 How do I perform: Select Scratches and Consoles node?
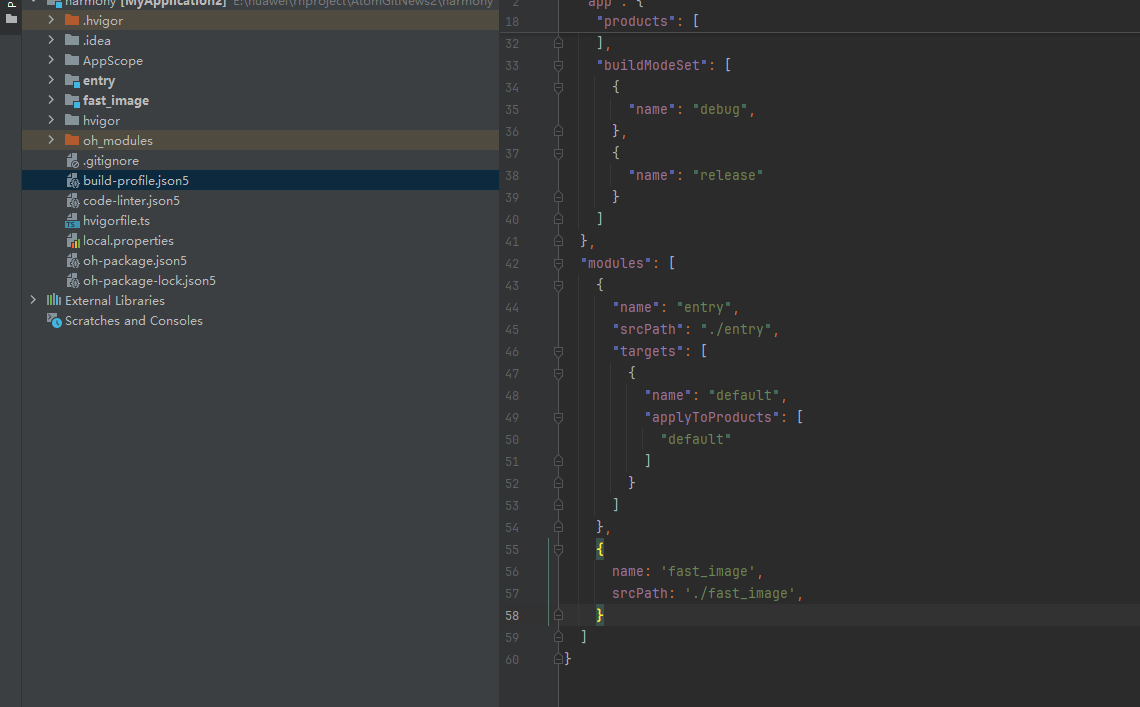point(134,321)
